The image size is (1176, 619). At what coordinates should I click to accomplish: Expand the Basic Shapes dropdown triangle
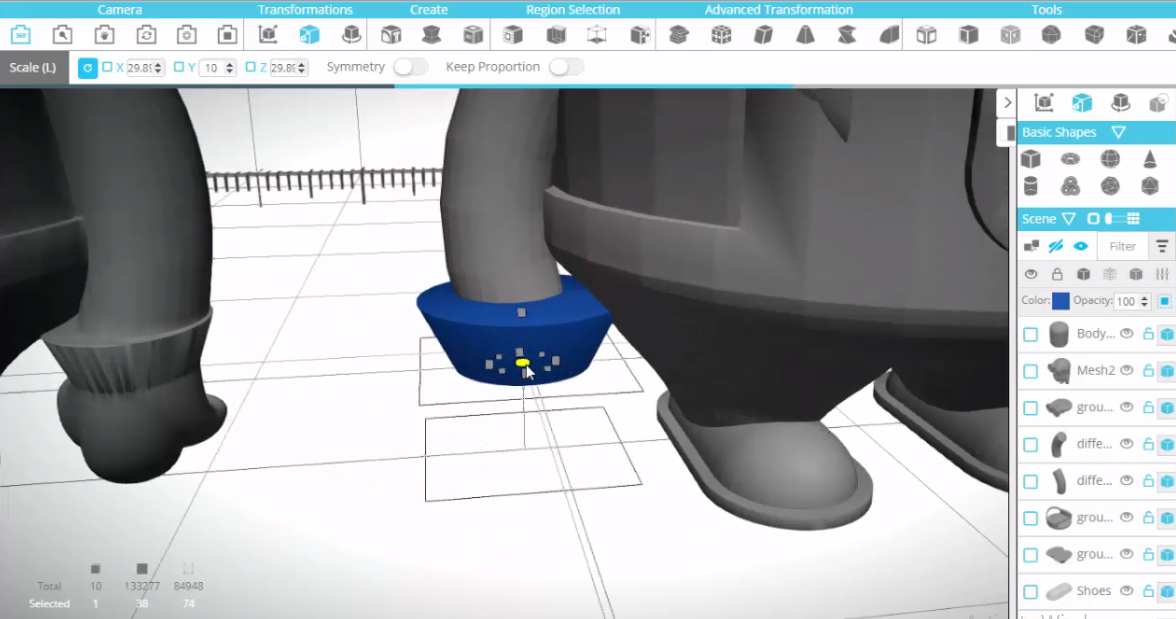[x=1118, y=132]
